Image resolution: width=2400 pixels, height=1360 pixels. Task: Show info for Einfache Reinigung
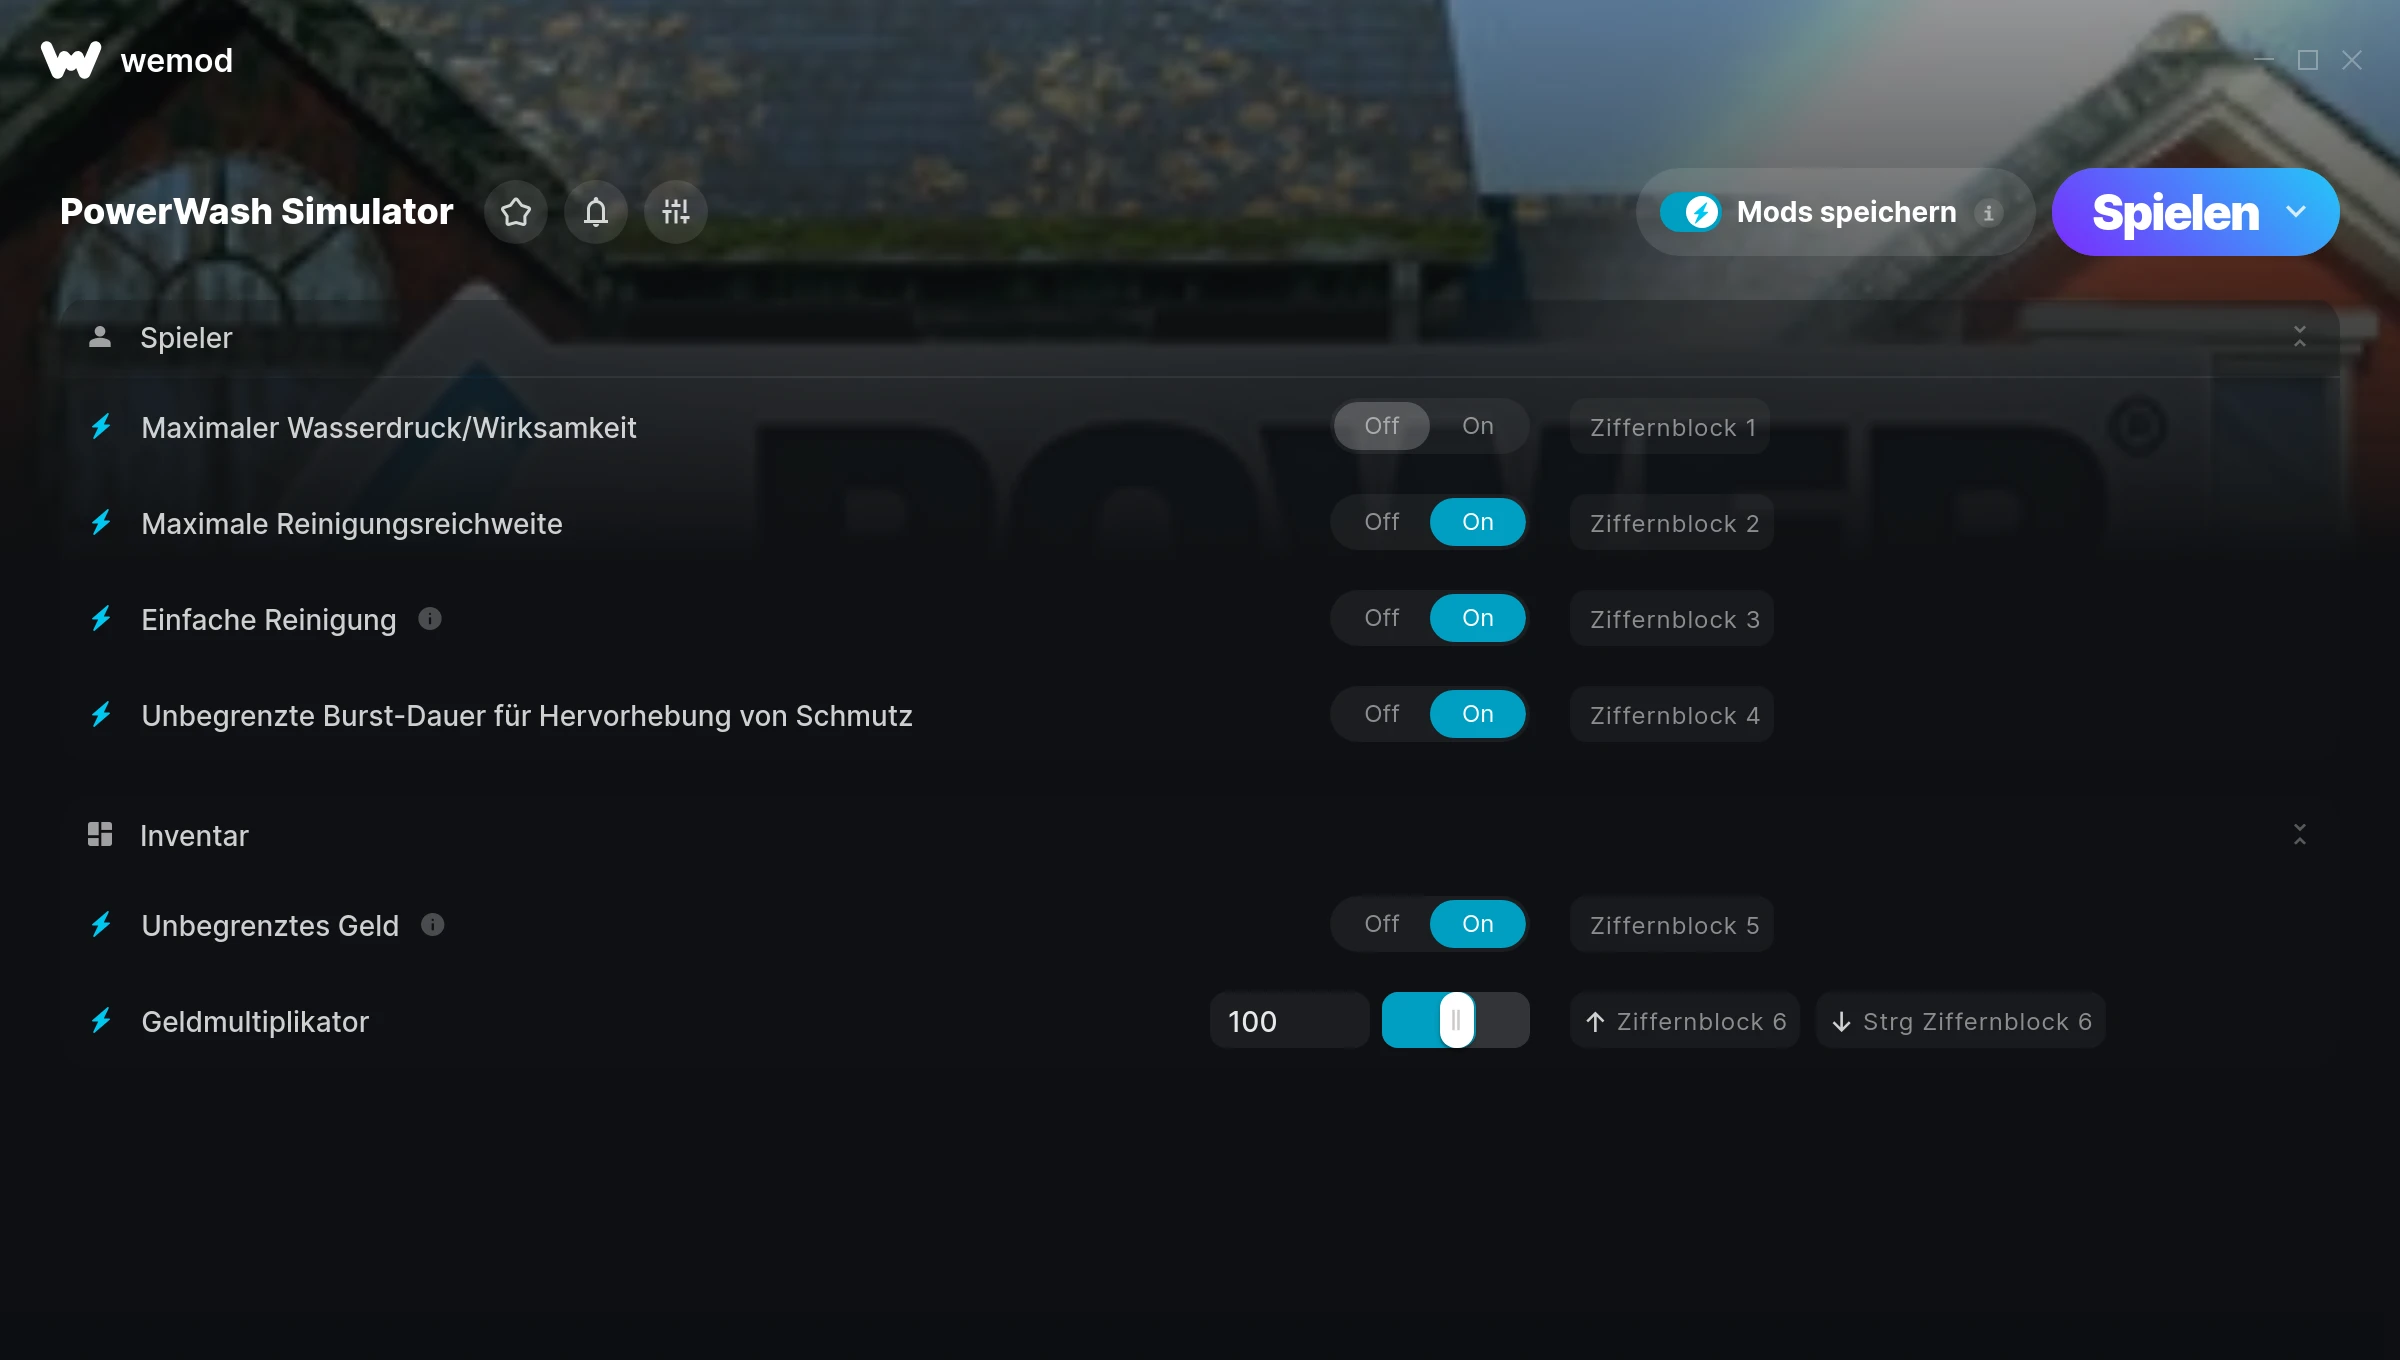(430, 619)
